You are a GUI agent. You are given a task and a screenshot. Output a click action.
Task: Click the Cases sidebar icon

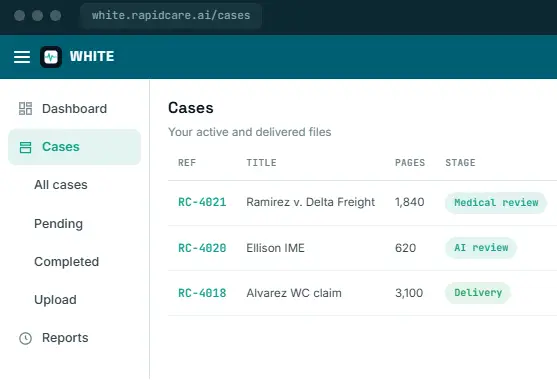pos(25,147)
